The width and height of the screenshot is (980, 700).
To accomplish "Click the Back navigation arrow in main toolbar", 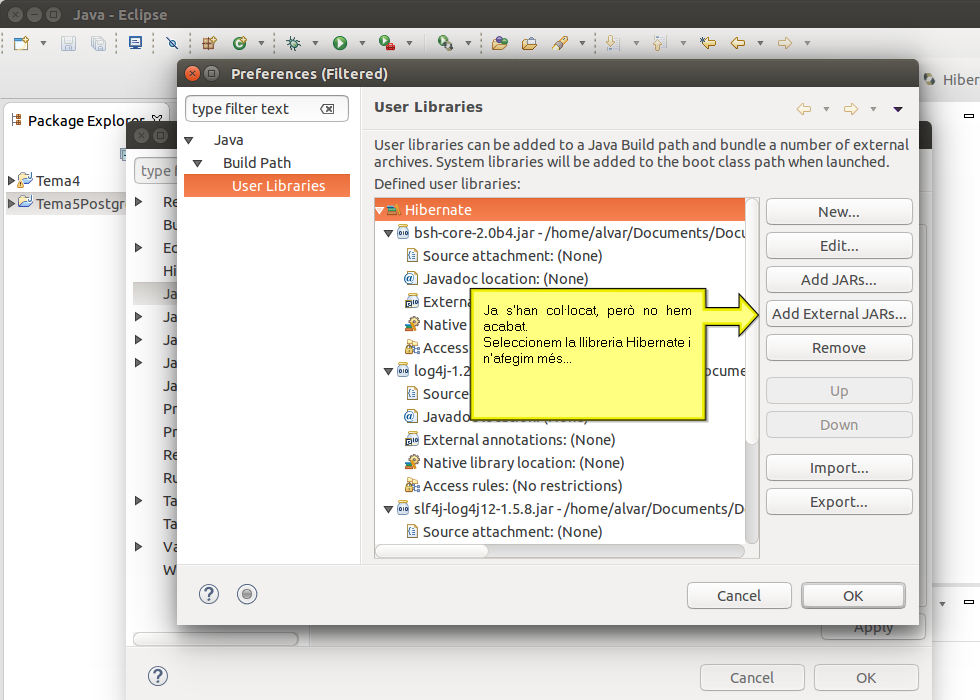I will (738, 43).
